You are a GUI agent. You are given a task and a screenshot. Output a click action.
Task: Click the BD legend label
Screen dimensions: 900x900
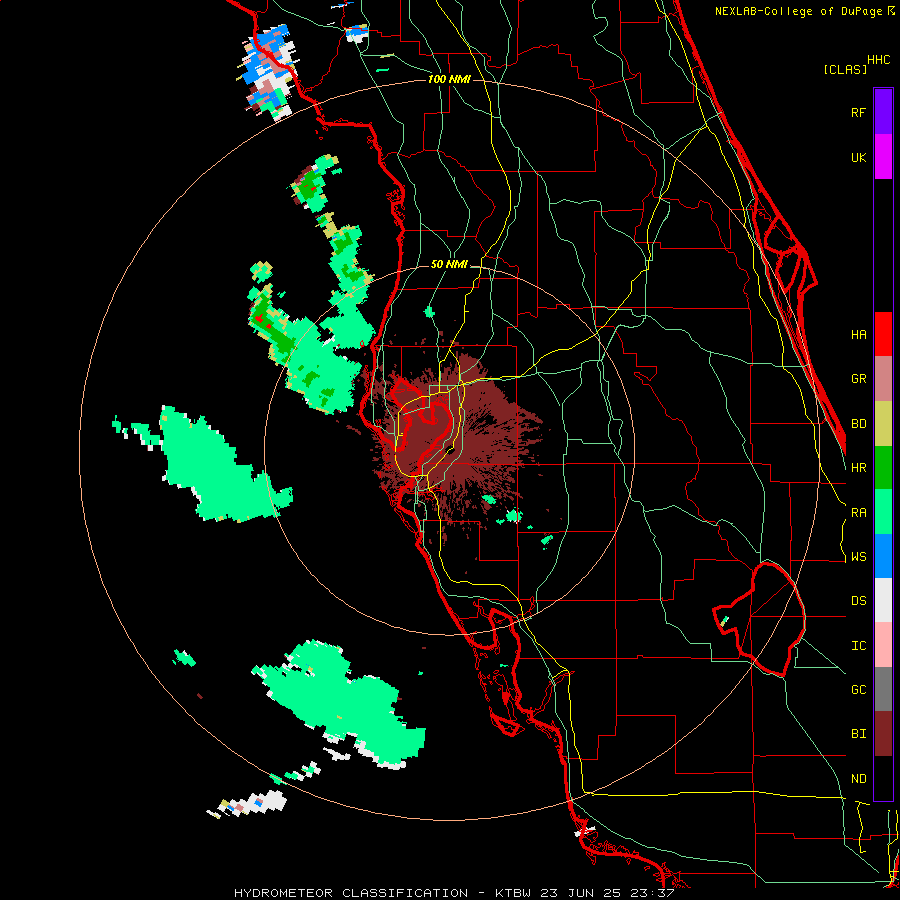[858, 424]
